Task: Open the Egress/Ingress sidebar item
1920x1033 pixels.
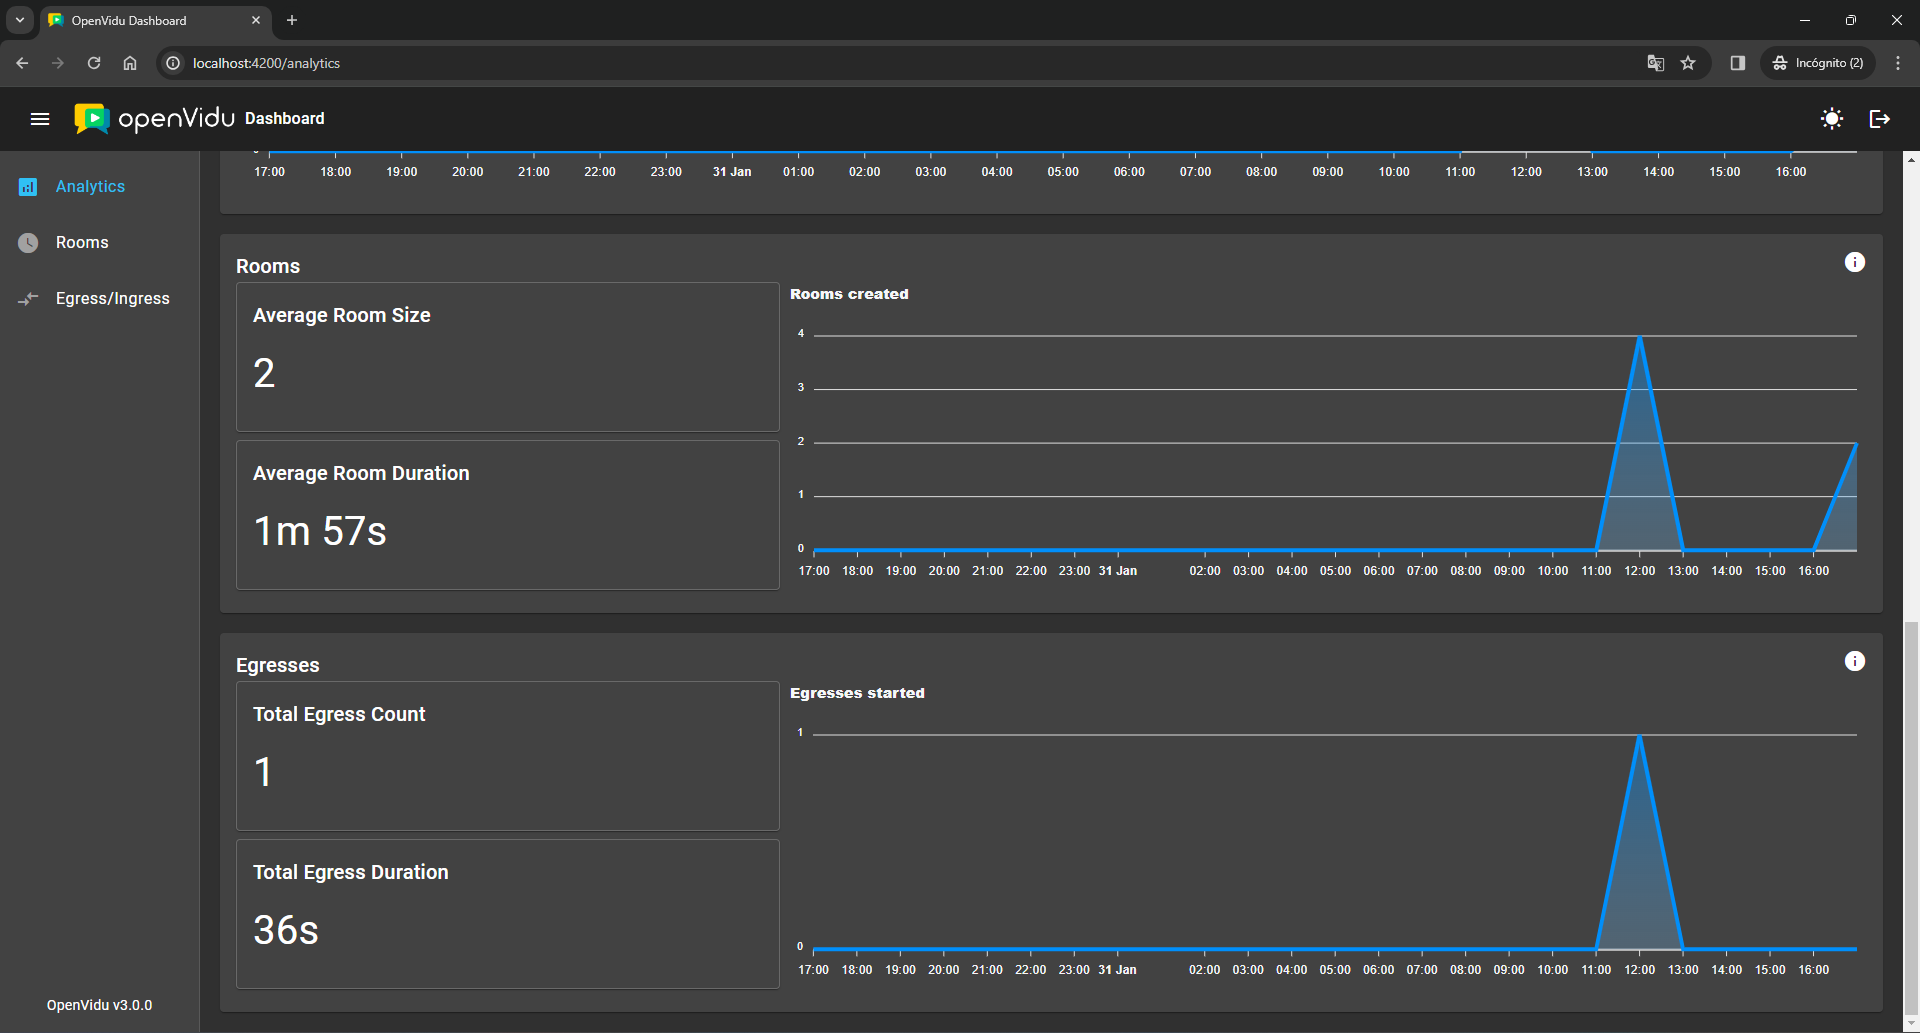Action: 112,299
